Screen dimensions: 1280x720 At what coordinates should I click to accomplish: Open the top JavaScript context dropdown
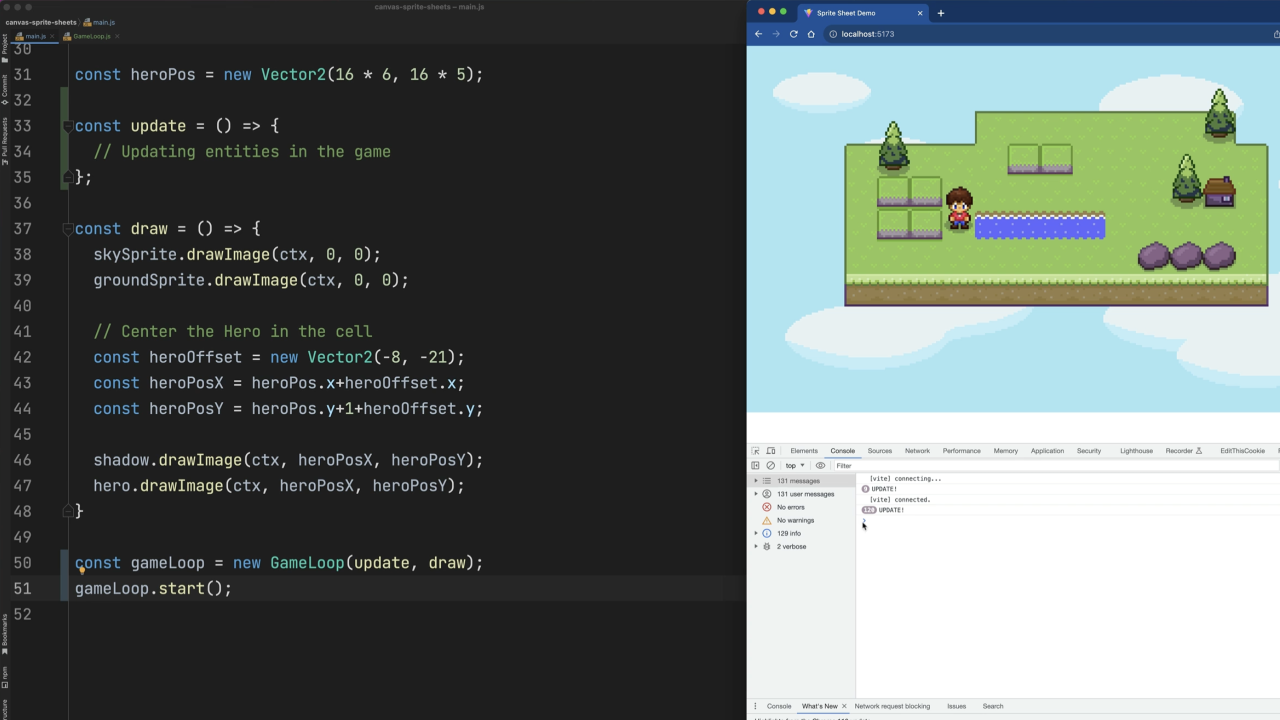(795, 465)
